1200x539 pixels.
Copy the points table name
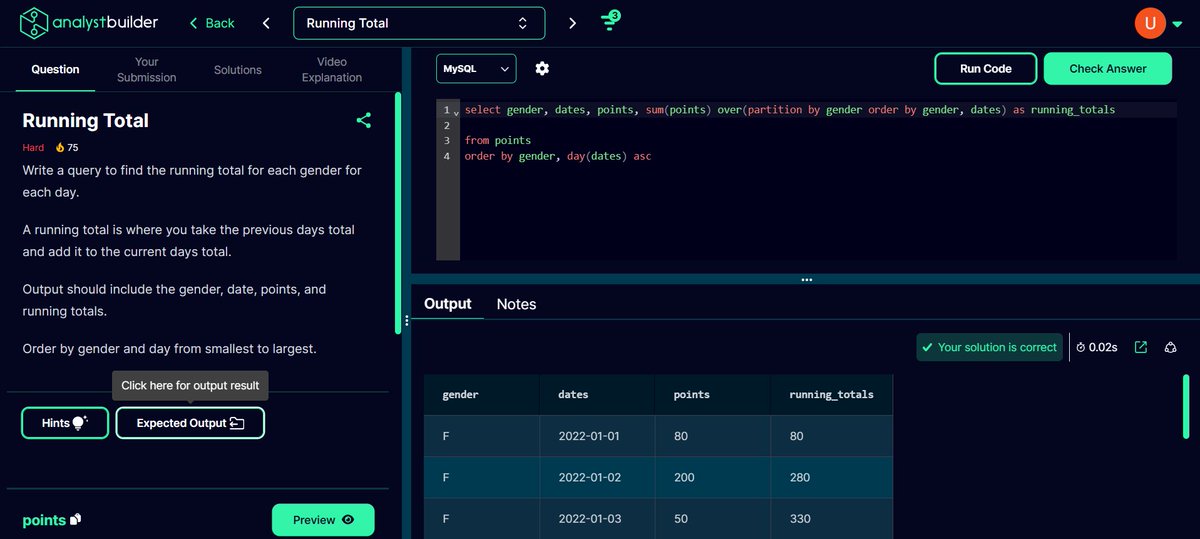pos(76,519)
